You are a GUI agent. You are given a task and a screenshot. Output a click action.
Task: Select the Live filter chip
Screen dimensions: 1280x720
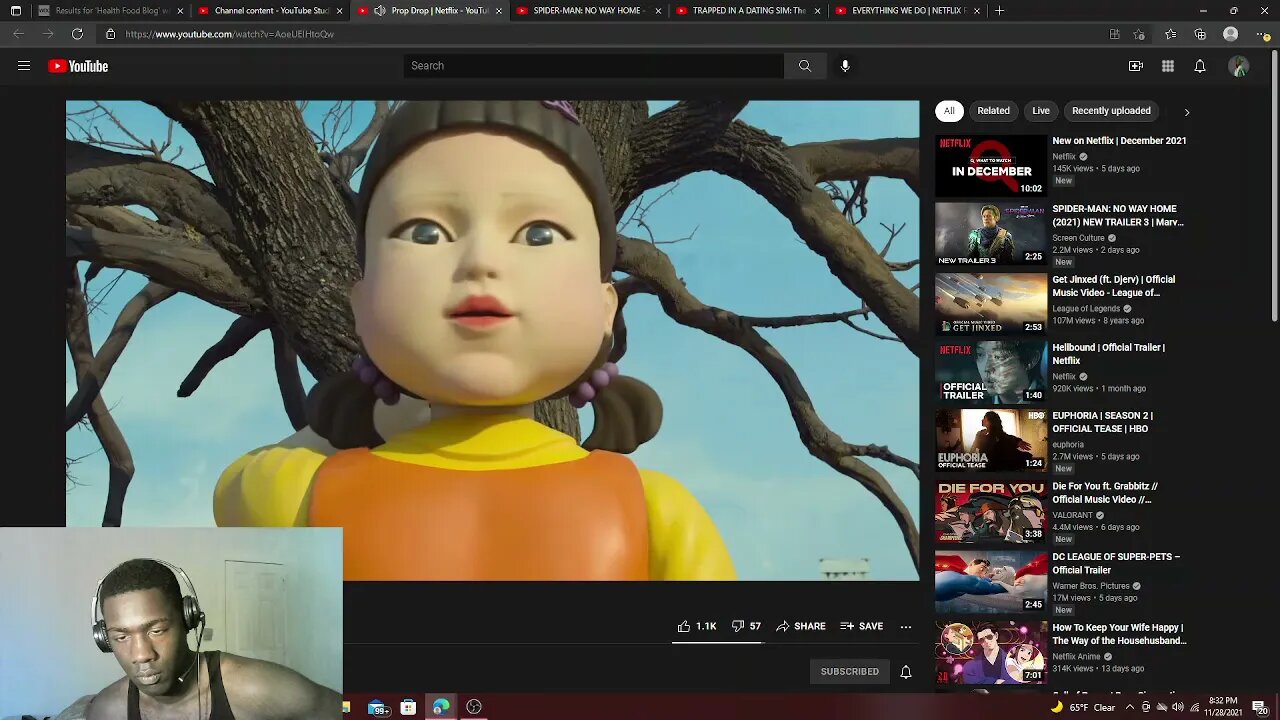[x=1041, y=111]
